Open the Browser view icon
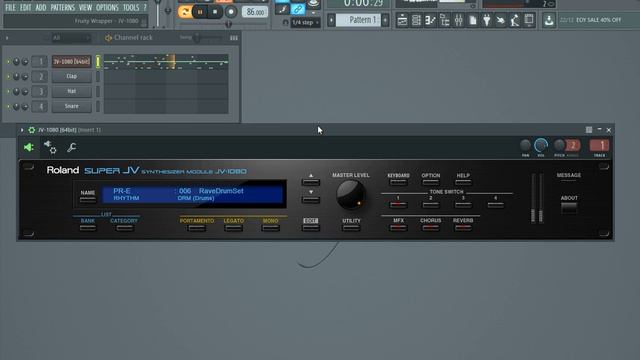Image resolution: width=640 pixels, height=360 pixels. tap(444, 20)
